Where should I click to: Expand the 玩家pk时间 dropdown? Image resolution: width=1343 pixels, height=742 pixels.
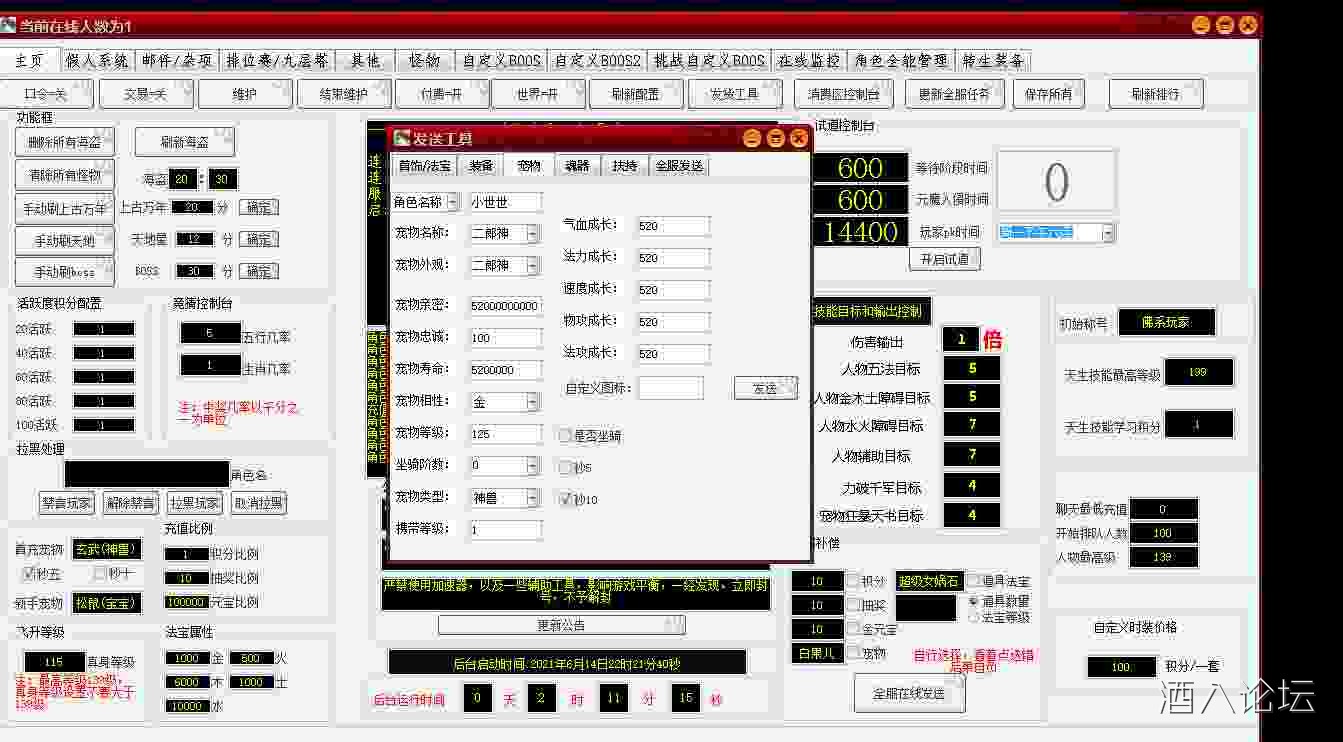(1107, 232)
